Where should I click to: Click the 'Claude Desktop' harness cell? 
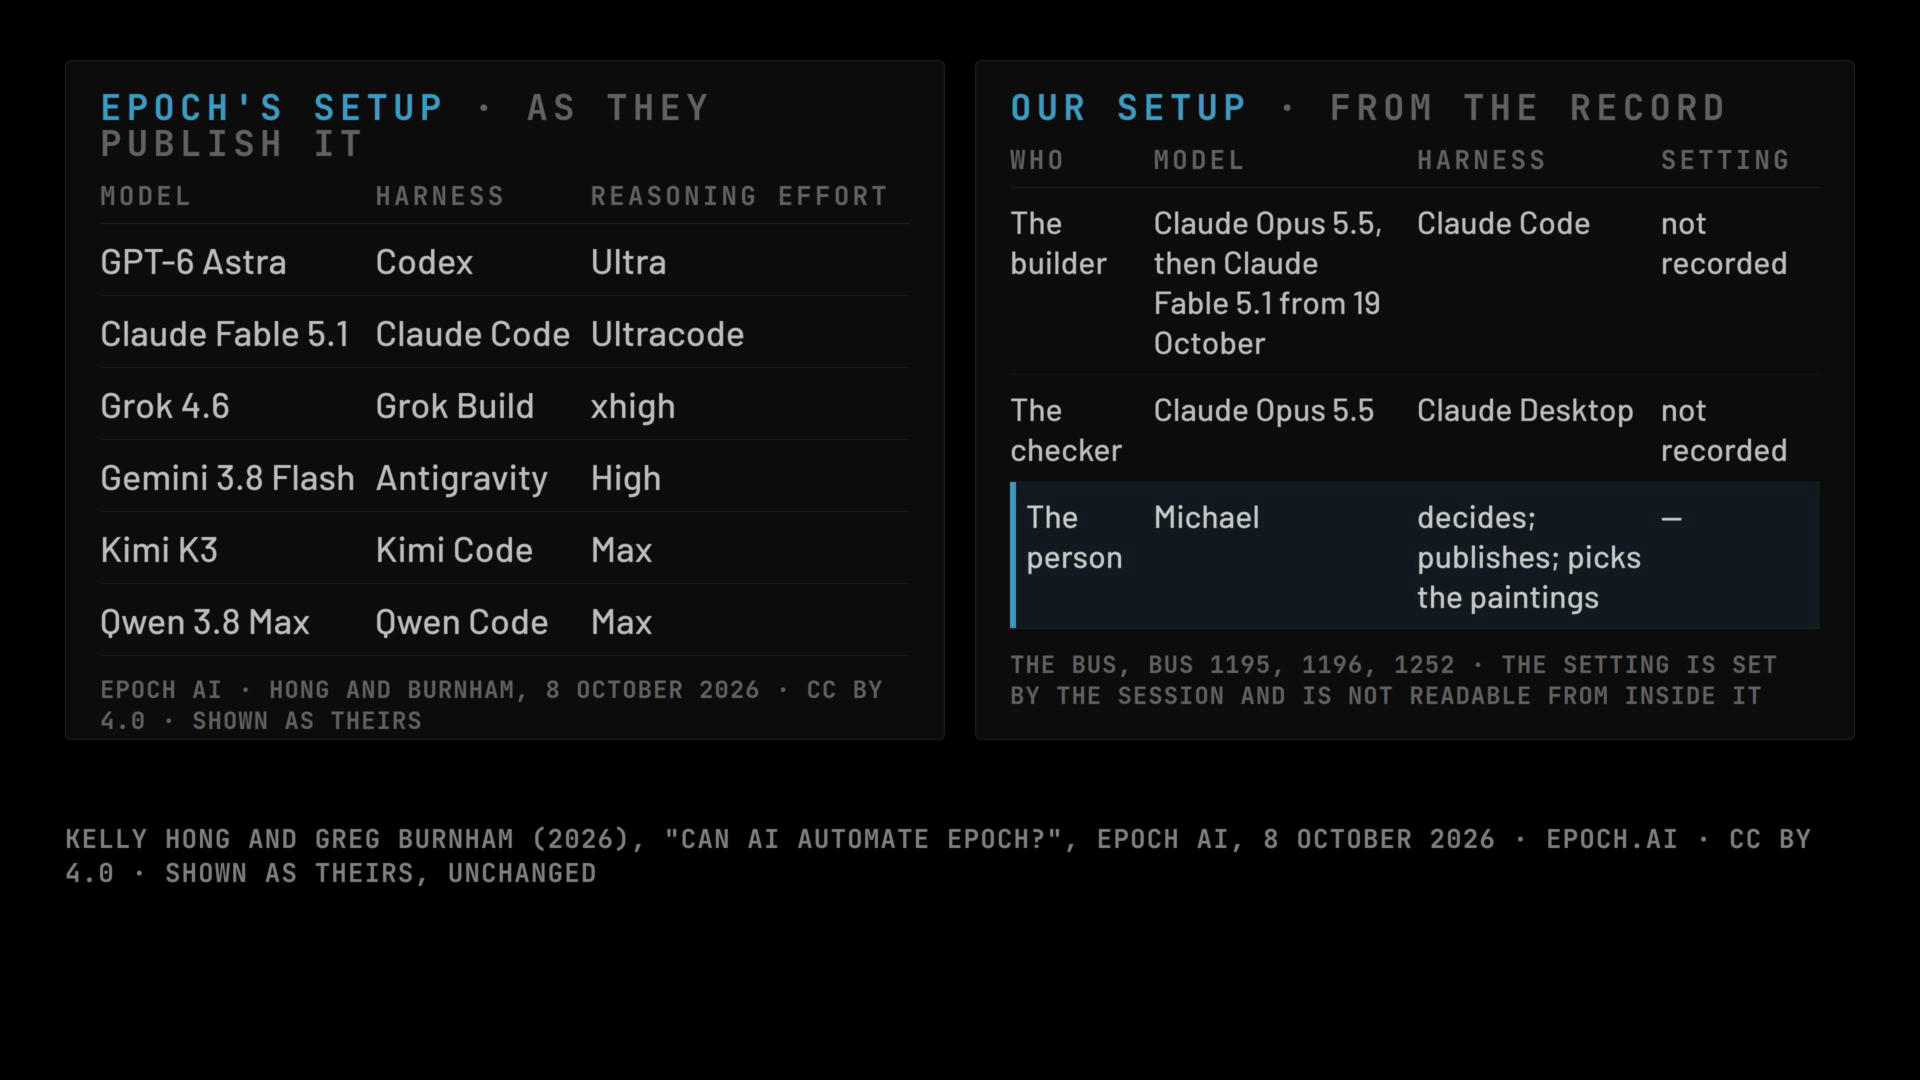(1525, 410)
